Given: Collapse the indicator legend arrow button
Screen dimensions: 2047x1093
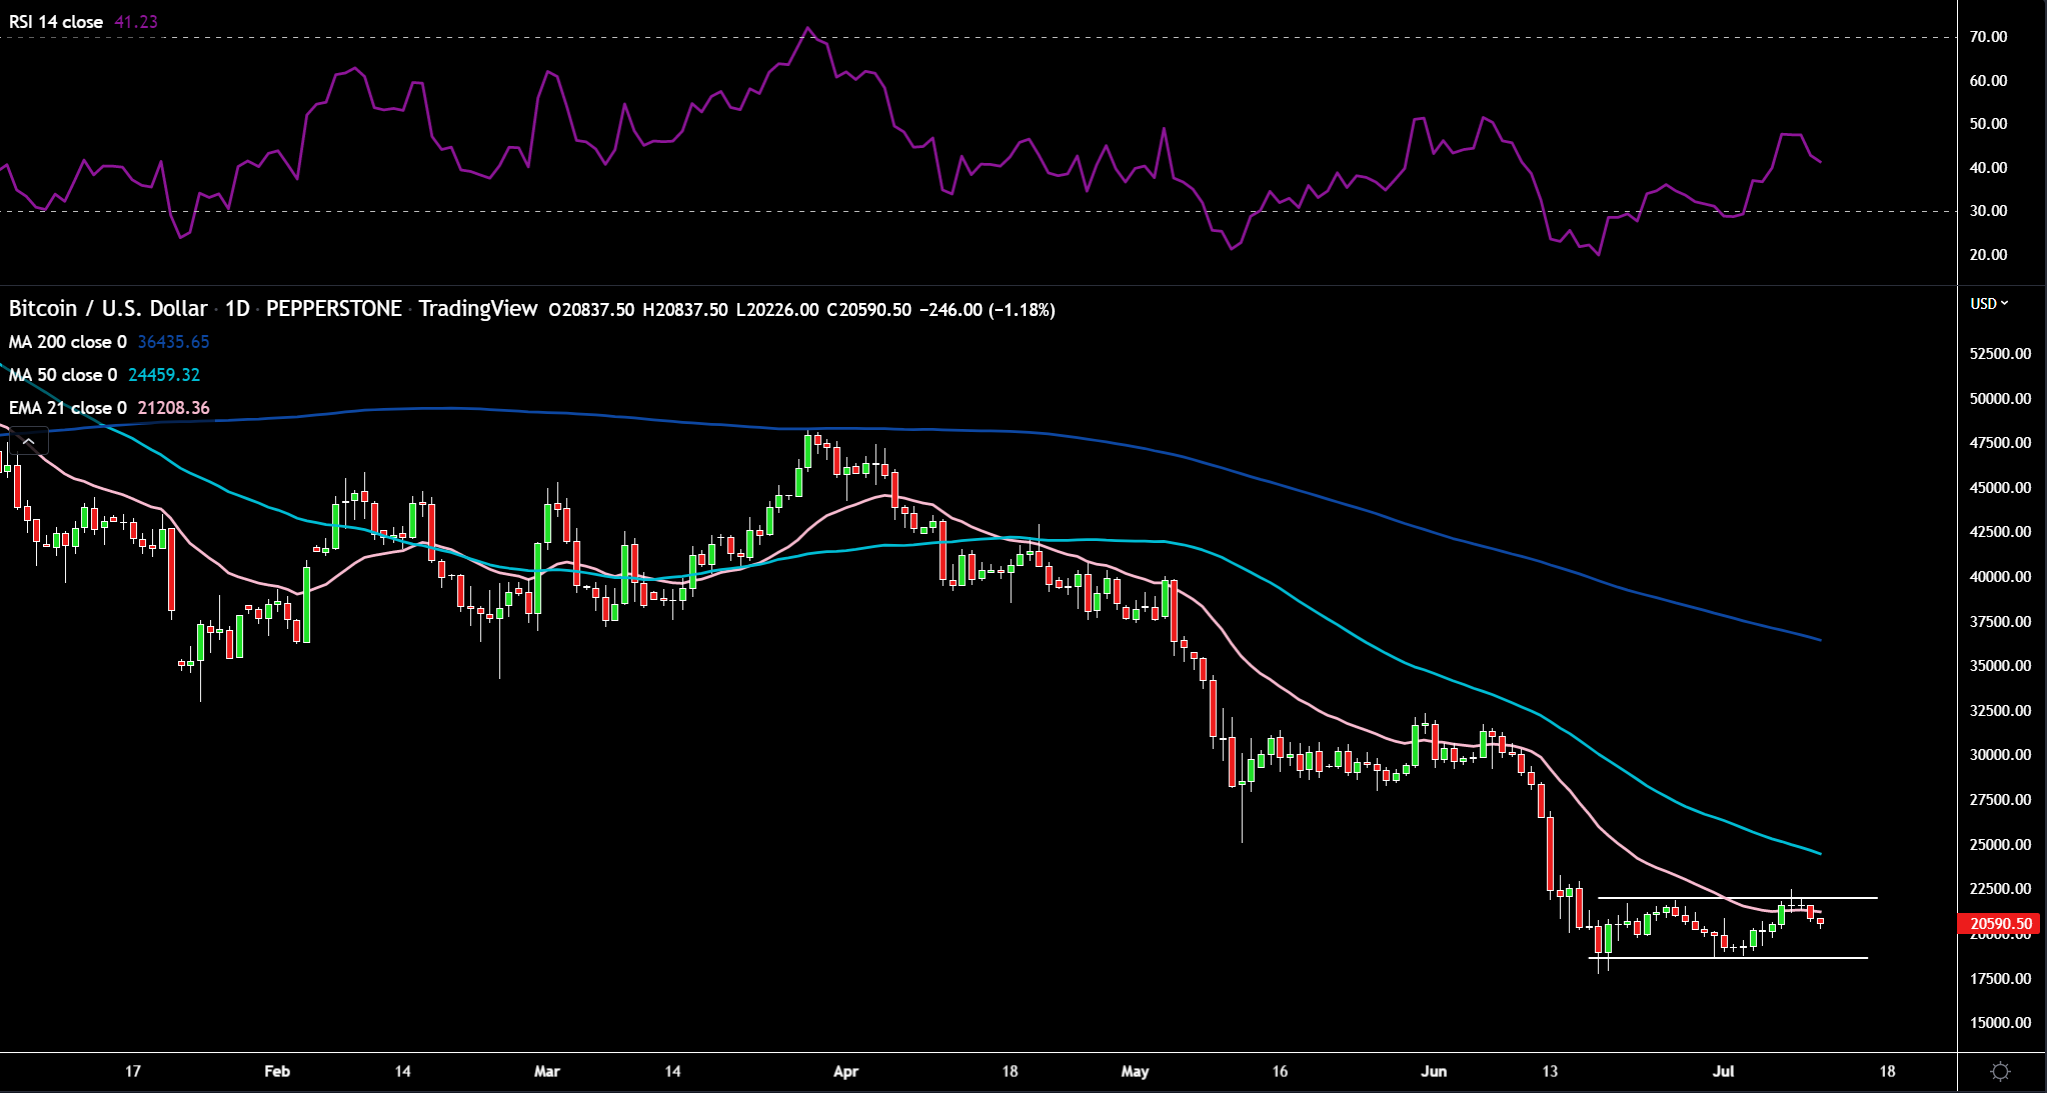Looking at the screenshot, I should pos(29,441).
